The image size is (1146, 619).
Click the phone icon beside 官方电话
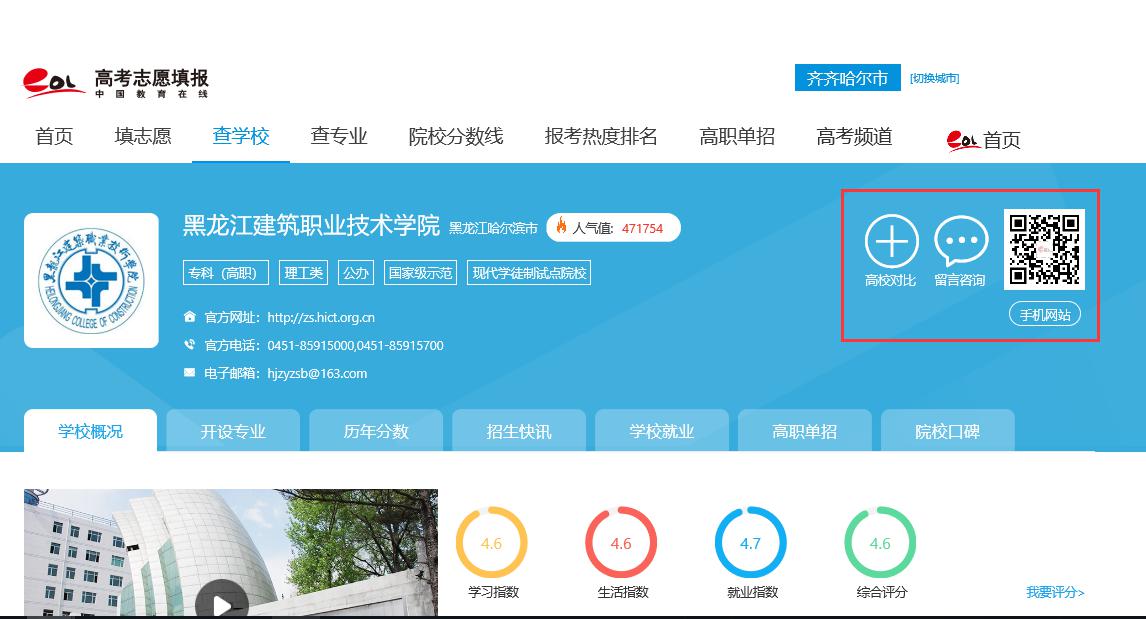pyautogui.click(x=189, y=344)
